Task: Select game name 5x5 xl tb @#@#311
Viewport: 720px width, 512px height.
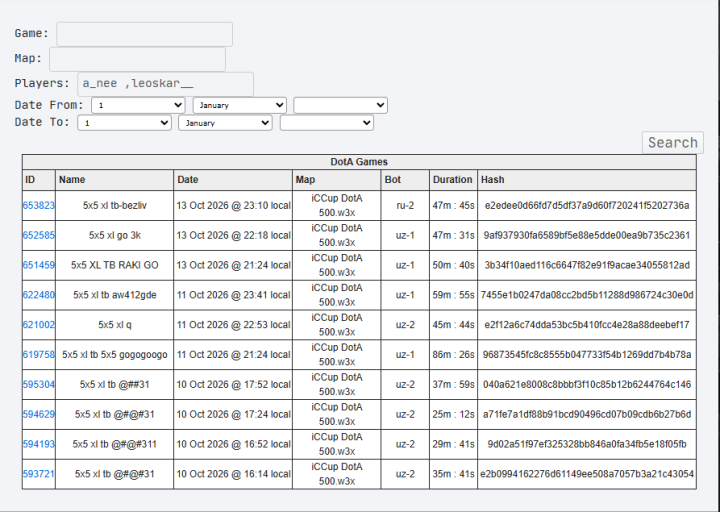Action: click(x=115, y=444)
